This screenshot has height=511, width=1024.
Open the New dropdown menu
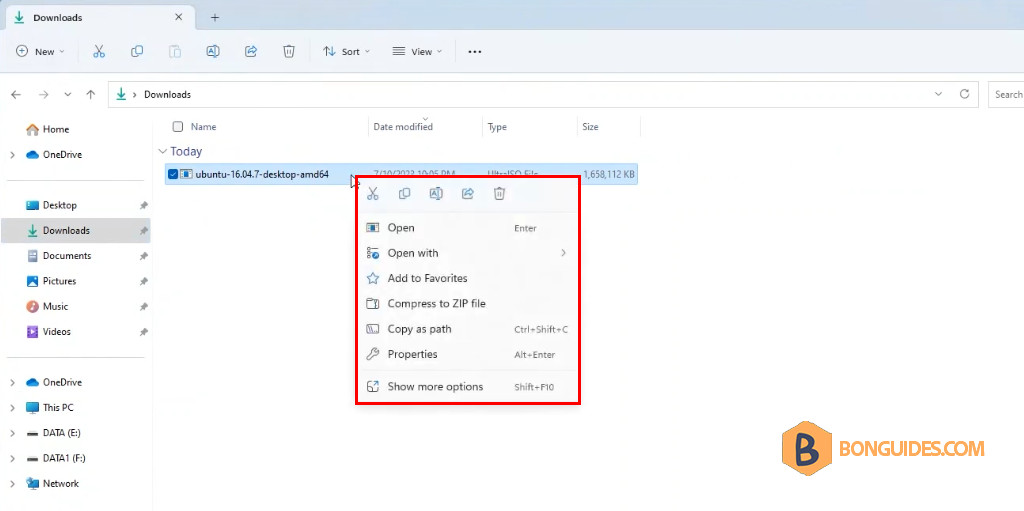click(x=40, y=52)
